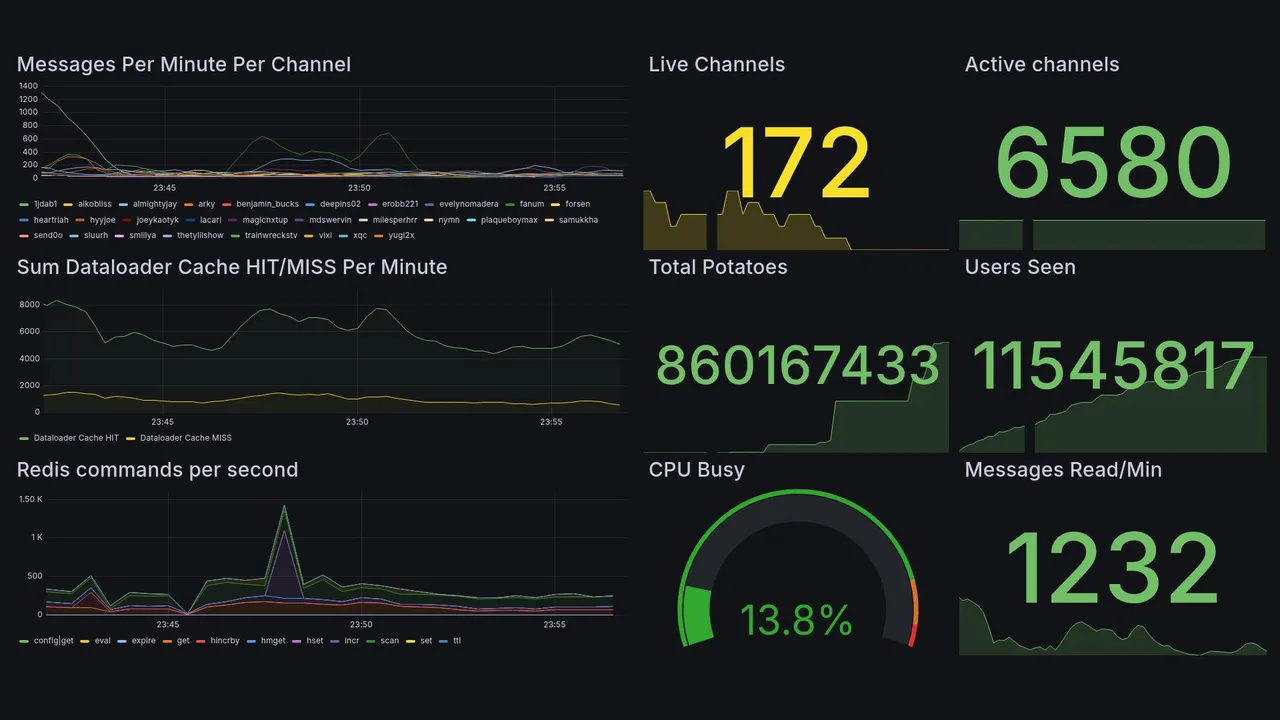Toggle the ttl Redis legend entry
This screenshot has width=1280, height=720.
point(457,641)
